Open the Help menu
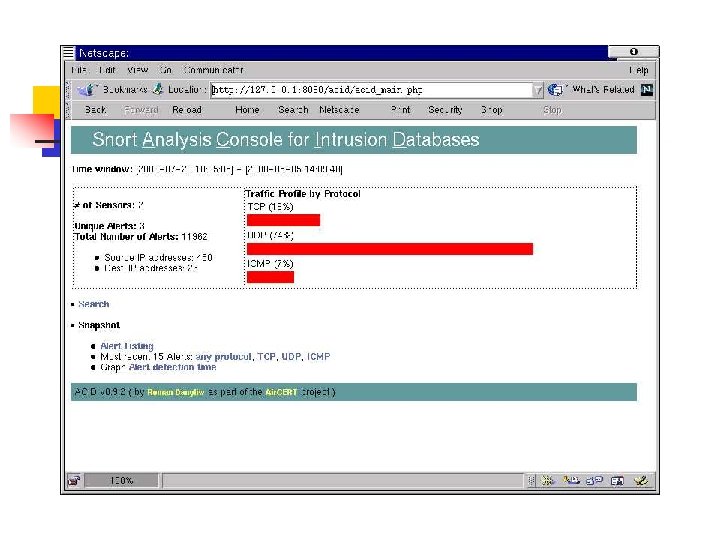The height and width of the screenshot is (540, 720). tap(639, 70)
